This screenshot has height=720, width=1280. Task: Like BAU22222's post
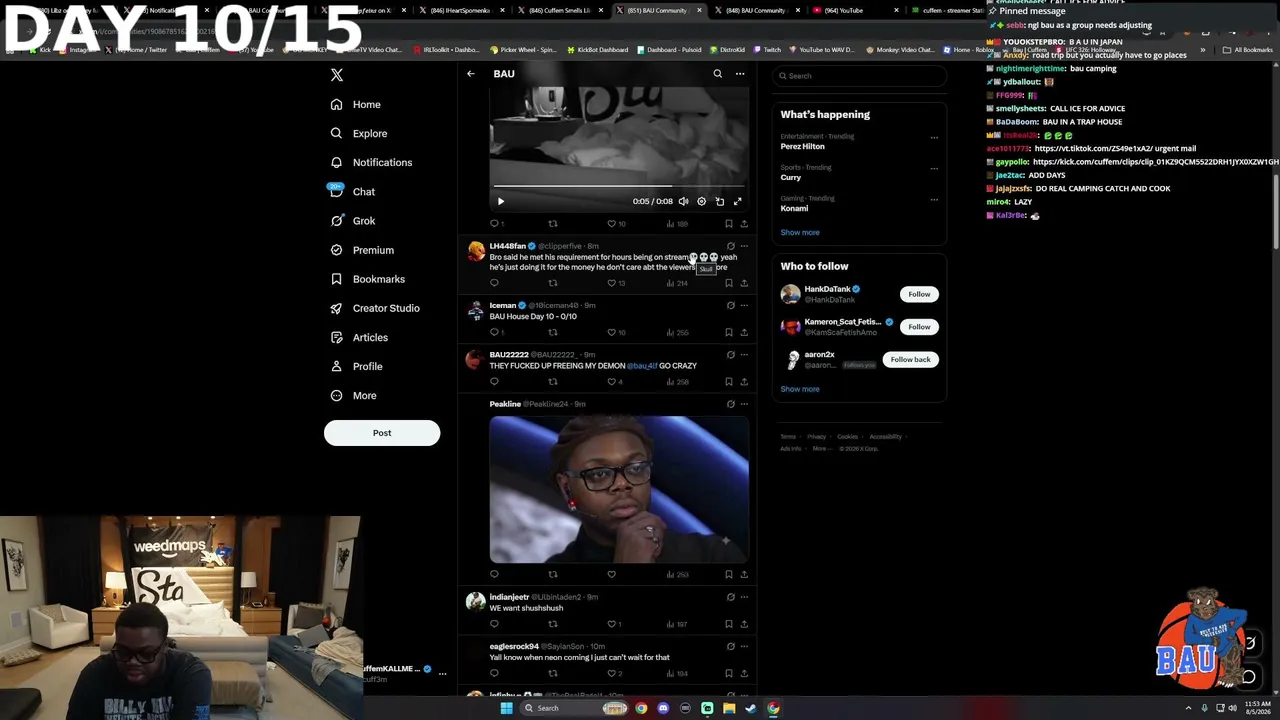(615, 381)
